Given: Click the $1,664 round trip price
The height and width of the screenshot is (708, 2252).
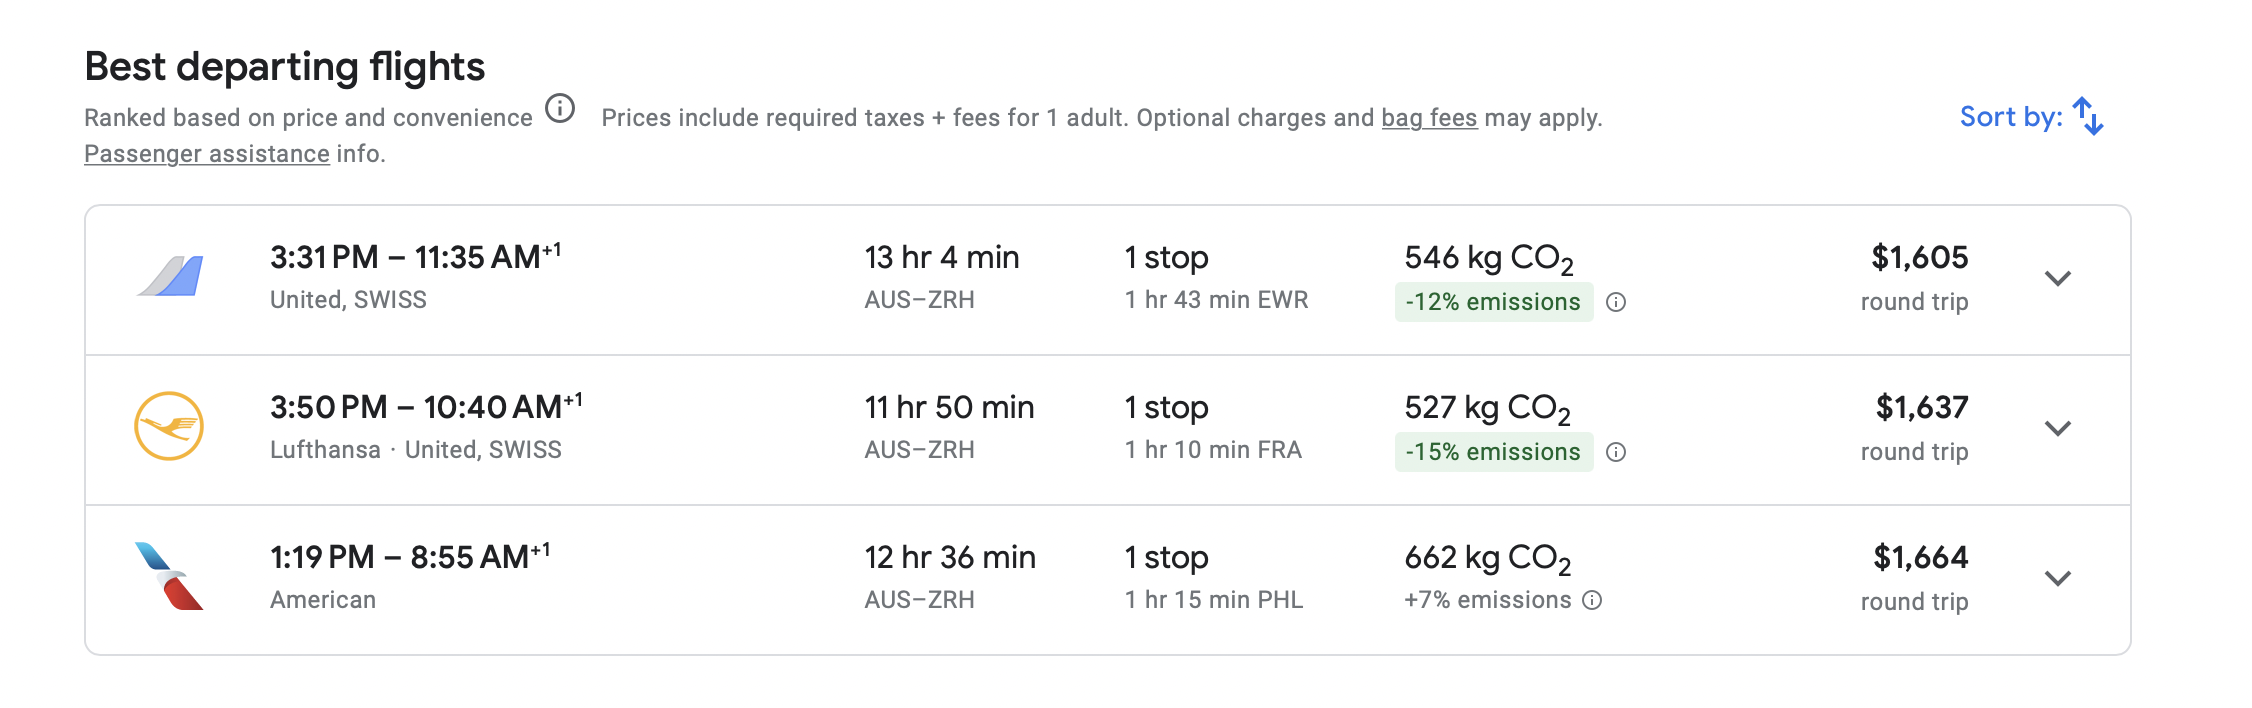Looking at the screenshot, I should 1916,578.
